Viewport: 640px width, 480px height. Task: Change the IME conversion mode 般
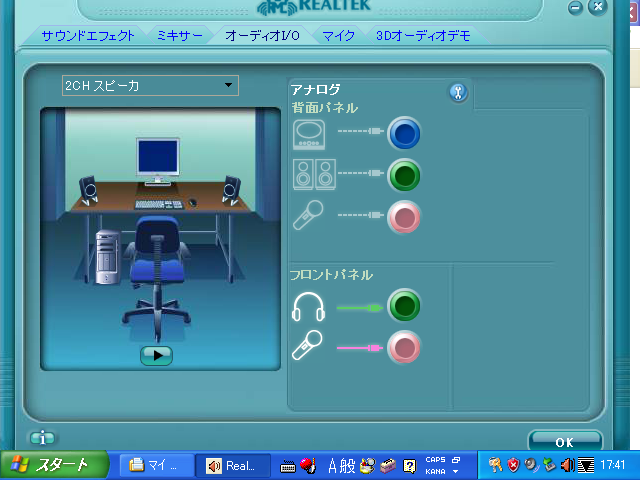coord(348,466)
